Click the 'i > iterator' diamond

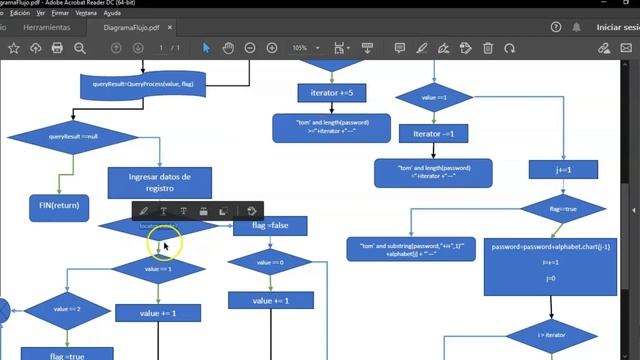click(x=551, y=336)
